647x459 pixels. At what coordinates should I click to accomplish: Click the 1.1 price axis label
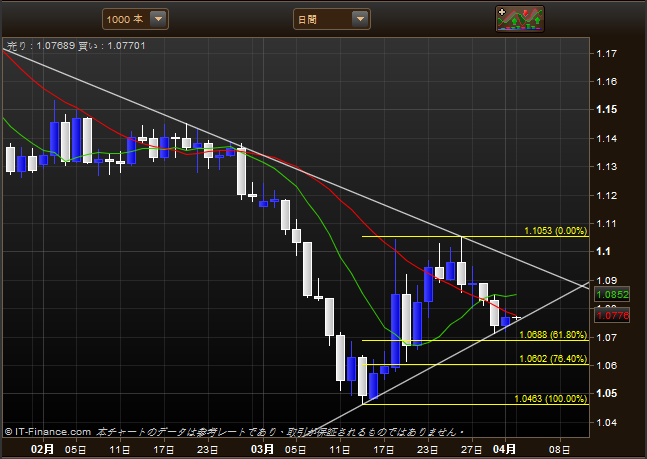pyautogui.click(x=603, y=251)
